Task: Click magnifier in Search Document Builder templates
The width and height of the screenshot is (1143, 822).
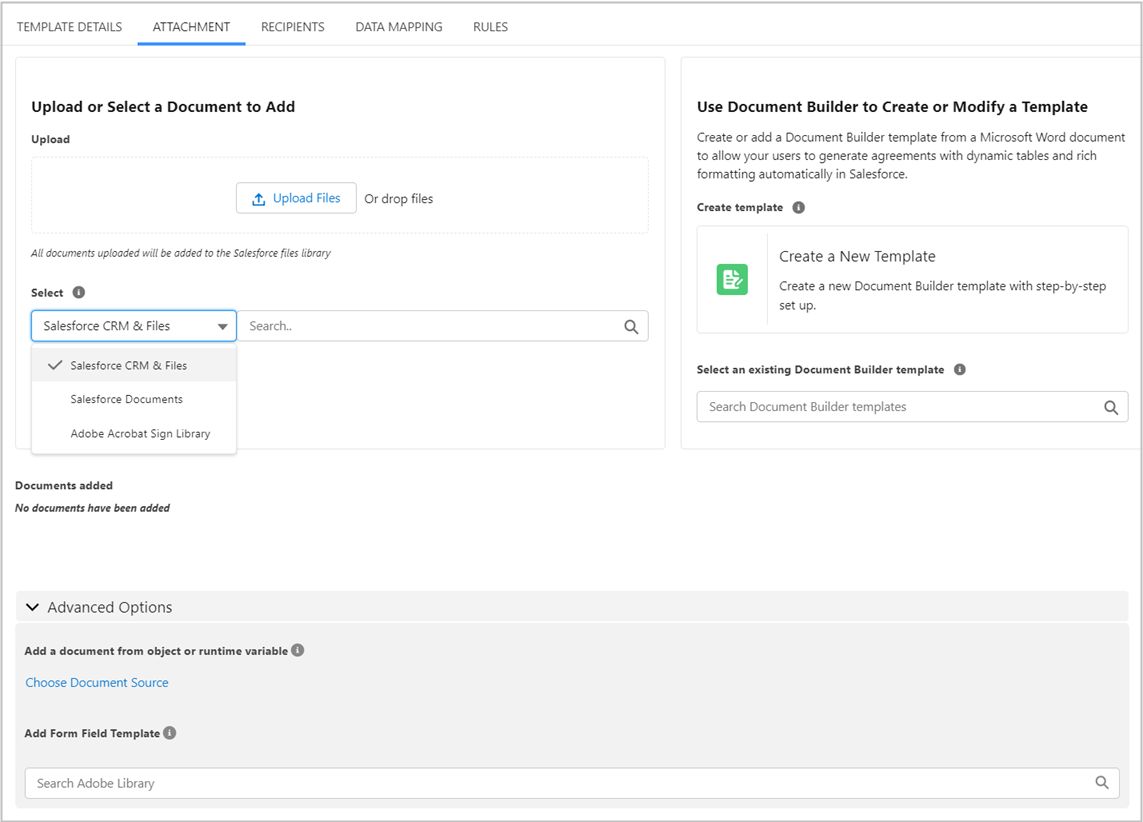Action: tap(1111, 407)
